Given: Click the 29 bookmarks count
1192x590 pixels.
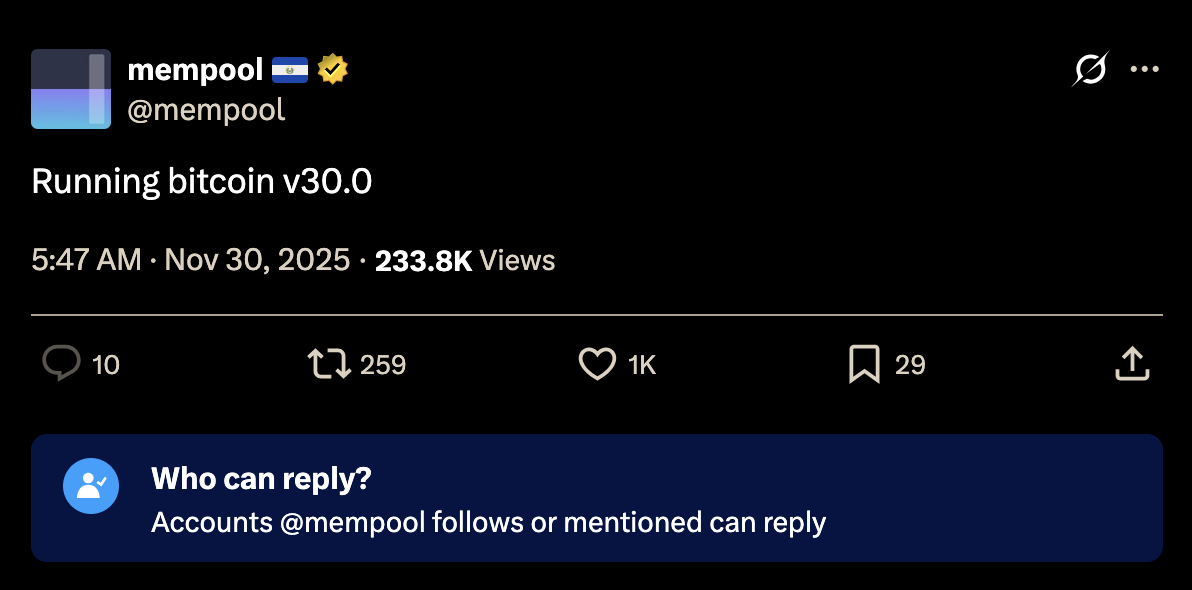Looking at the screenshot, I should [x=910, y=365].
